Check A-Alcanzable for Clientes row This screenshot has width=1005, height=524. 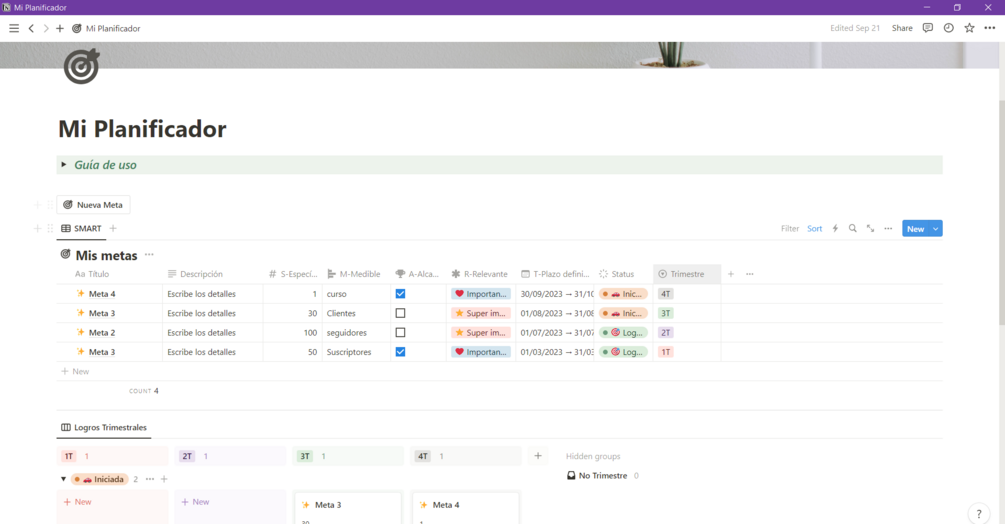point(401,313)
